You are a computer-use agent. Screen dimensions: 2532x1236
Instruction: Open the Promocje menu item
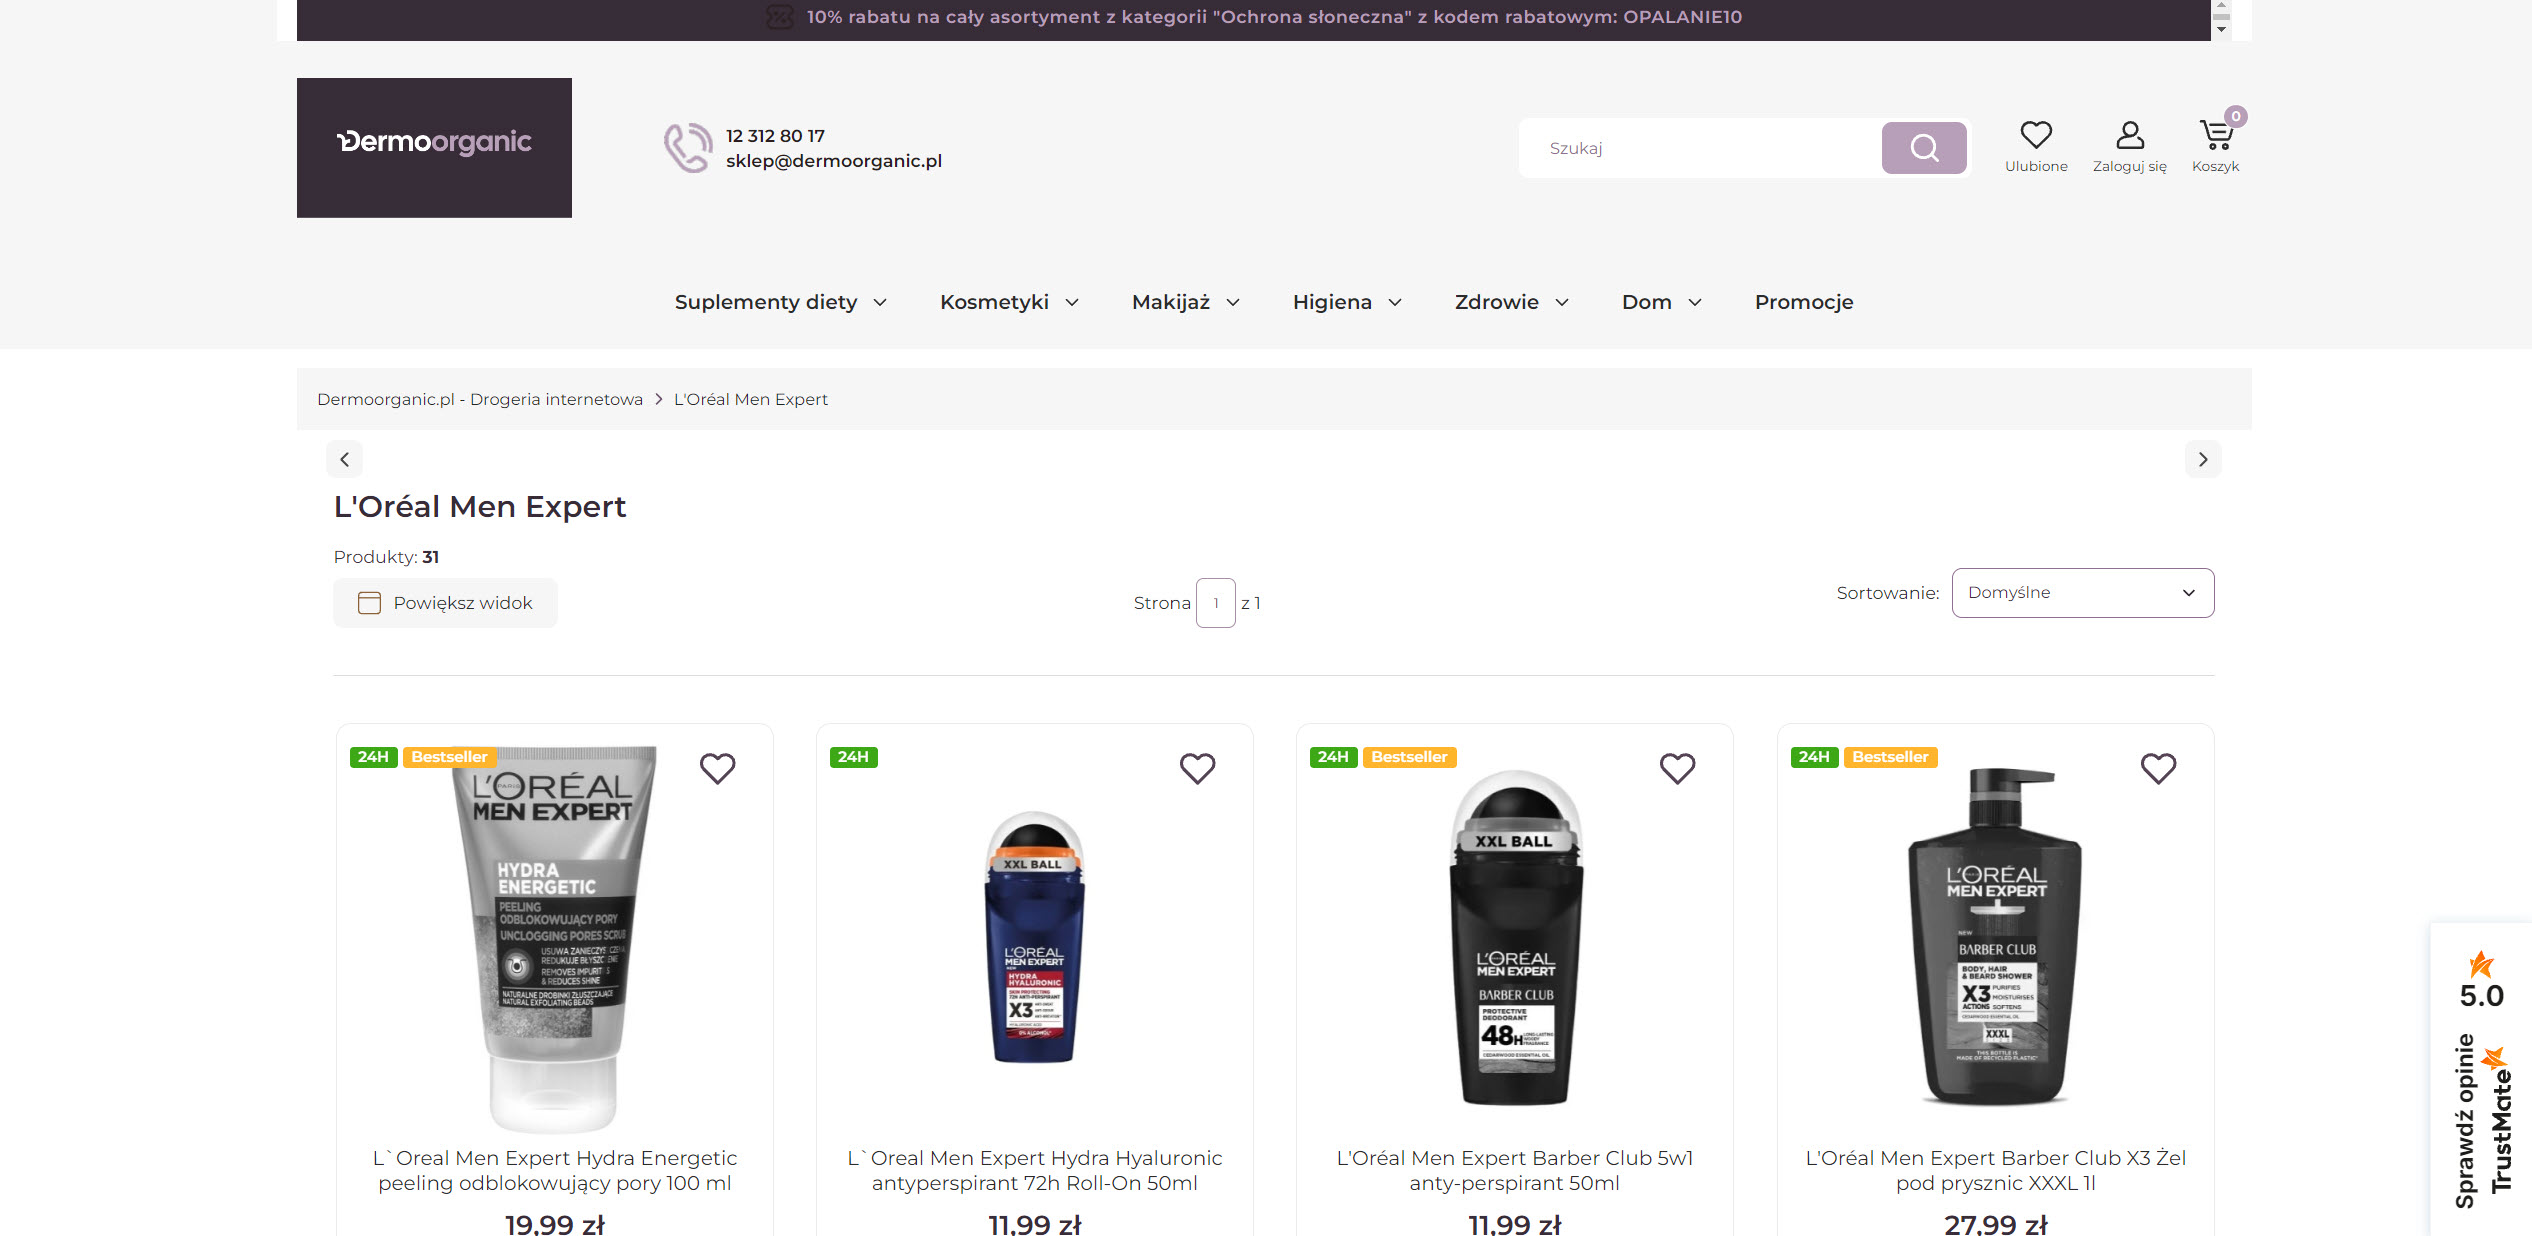tap(1804, 302)
